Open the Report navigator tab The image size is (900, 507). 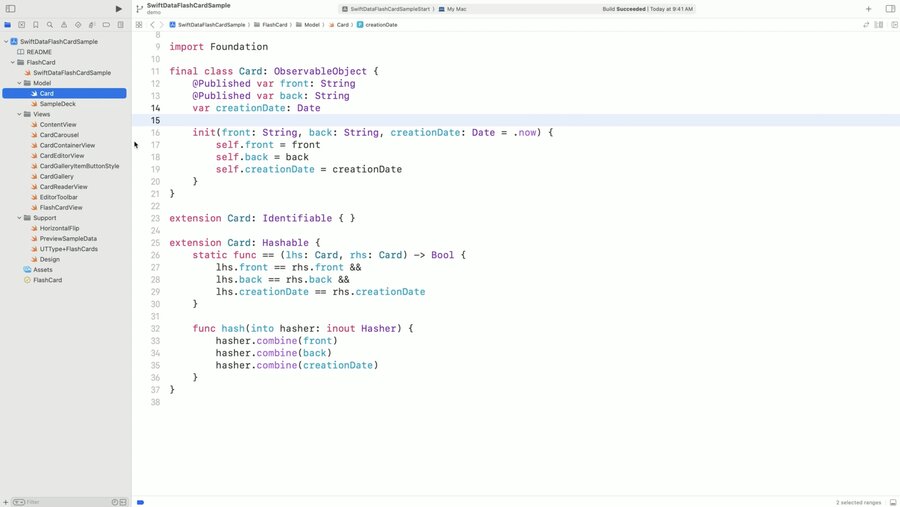pos(121,25)
